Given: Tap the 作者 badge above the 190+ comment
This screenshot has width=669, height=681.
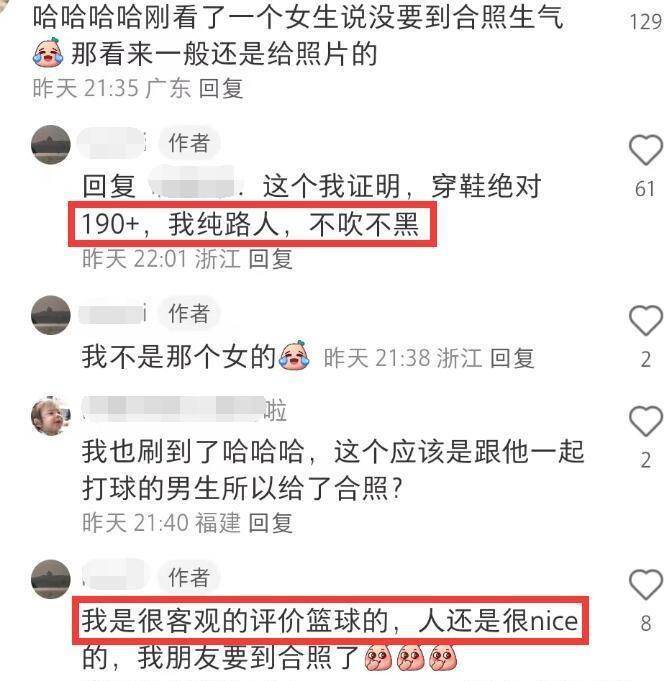Looking at the screenshot, I should point(189,142).
